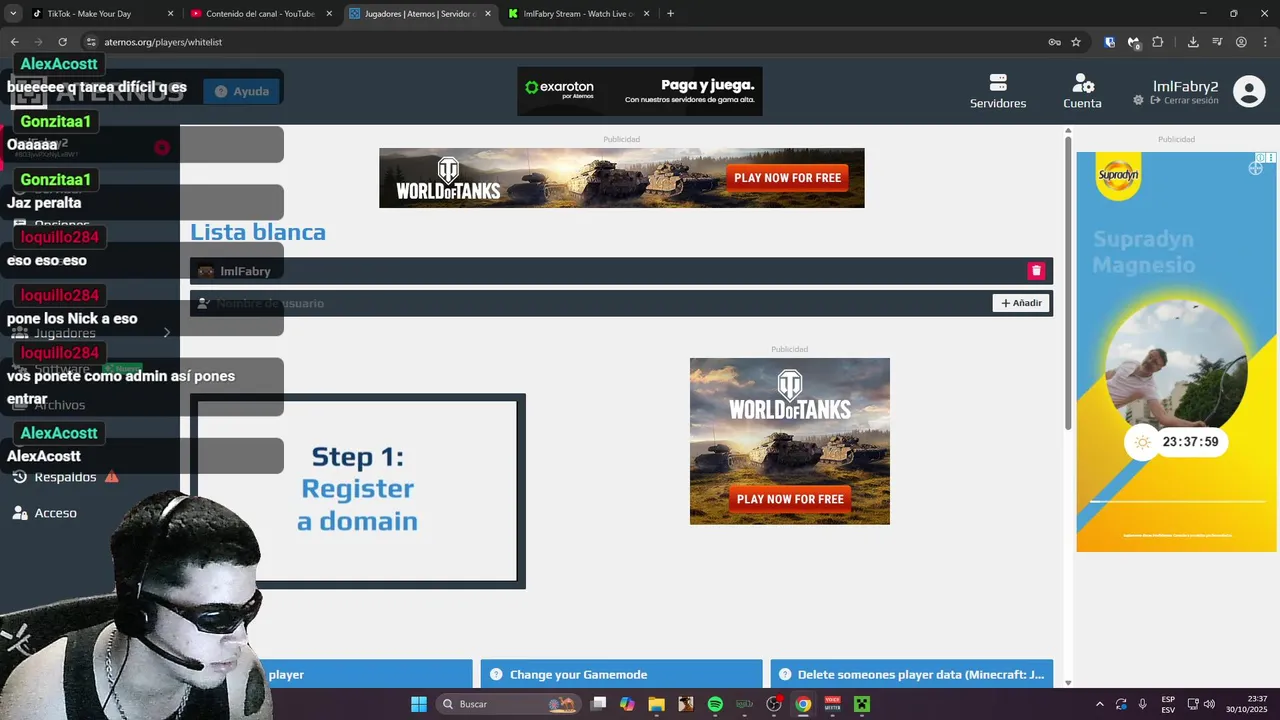Open the Chrome profile icon
Viewport: 1280px width, 720px height.
tap(1241, 42)
